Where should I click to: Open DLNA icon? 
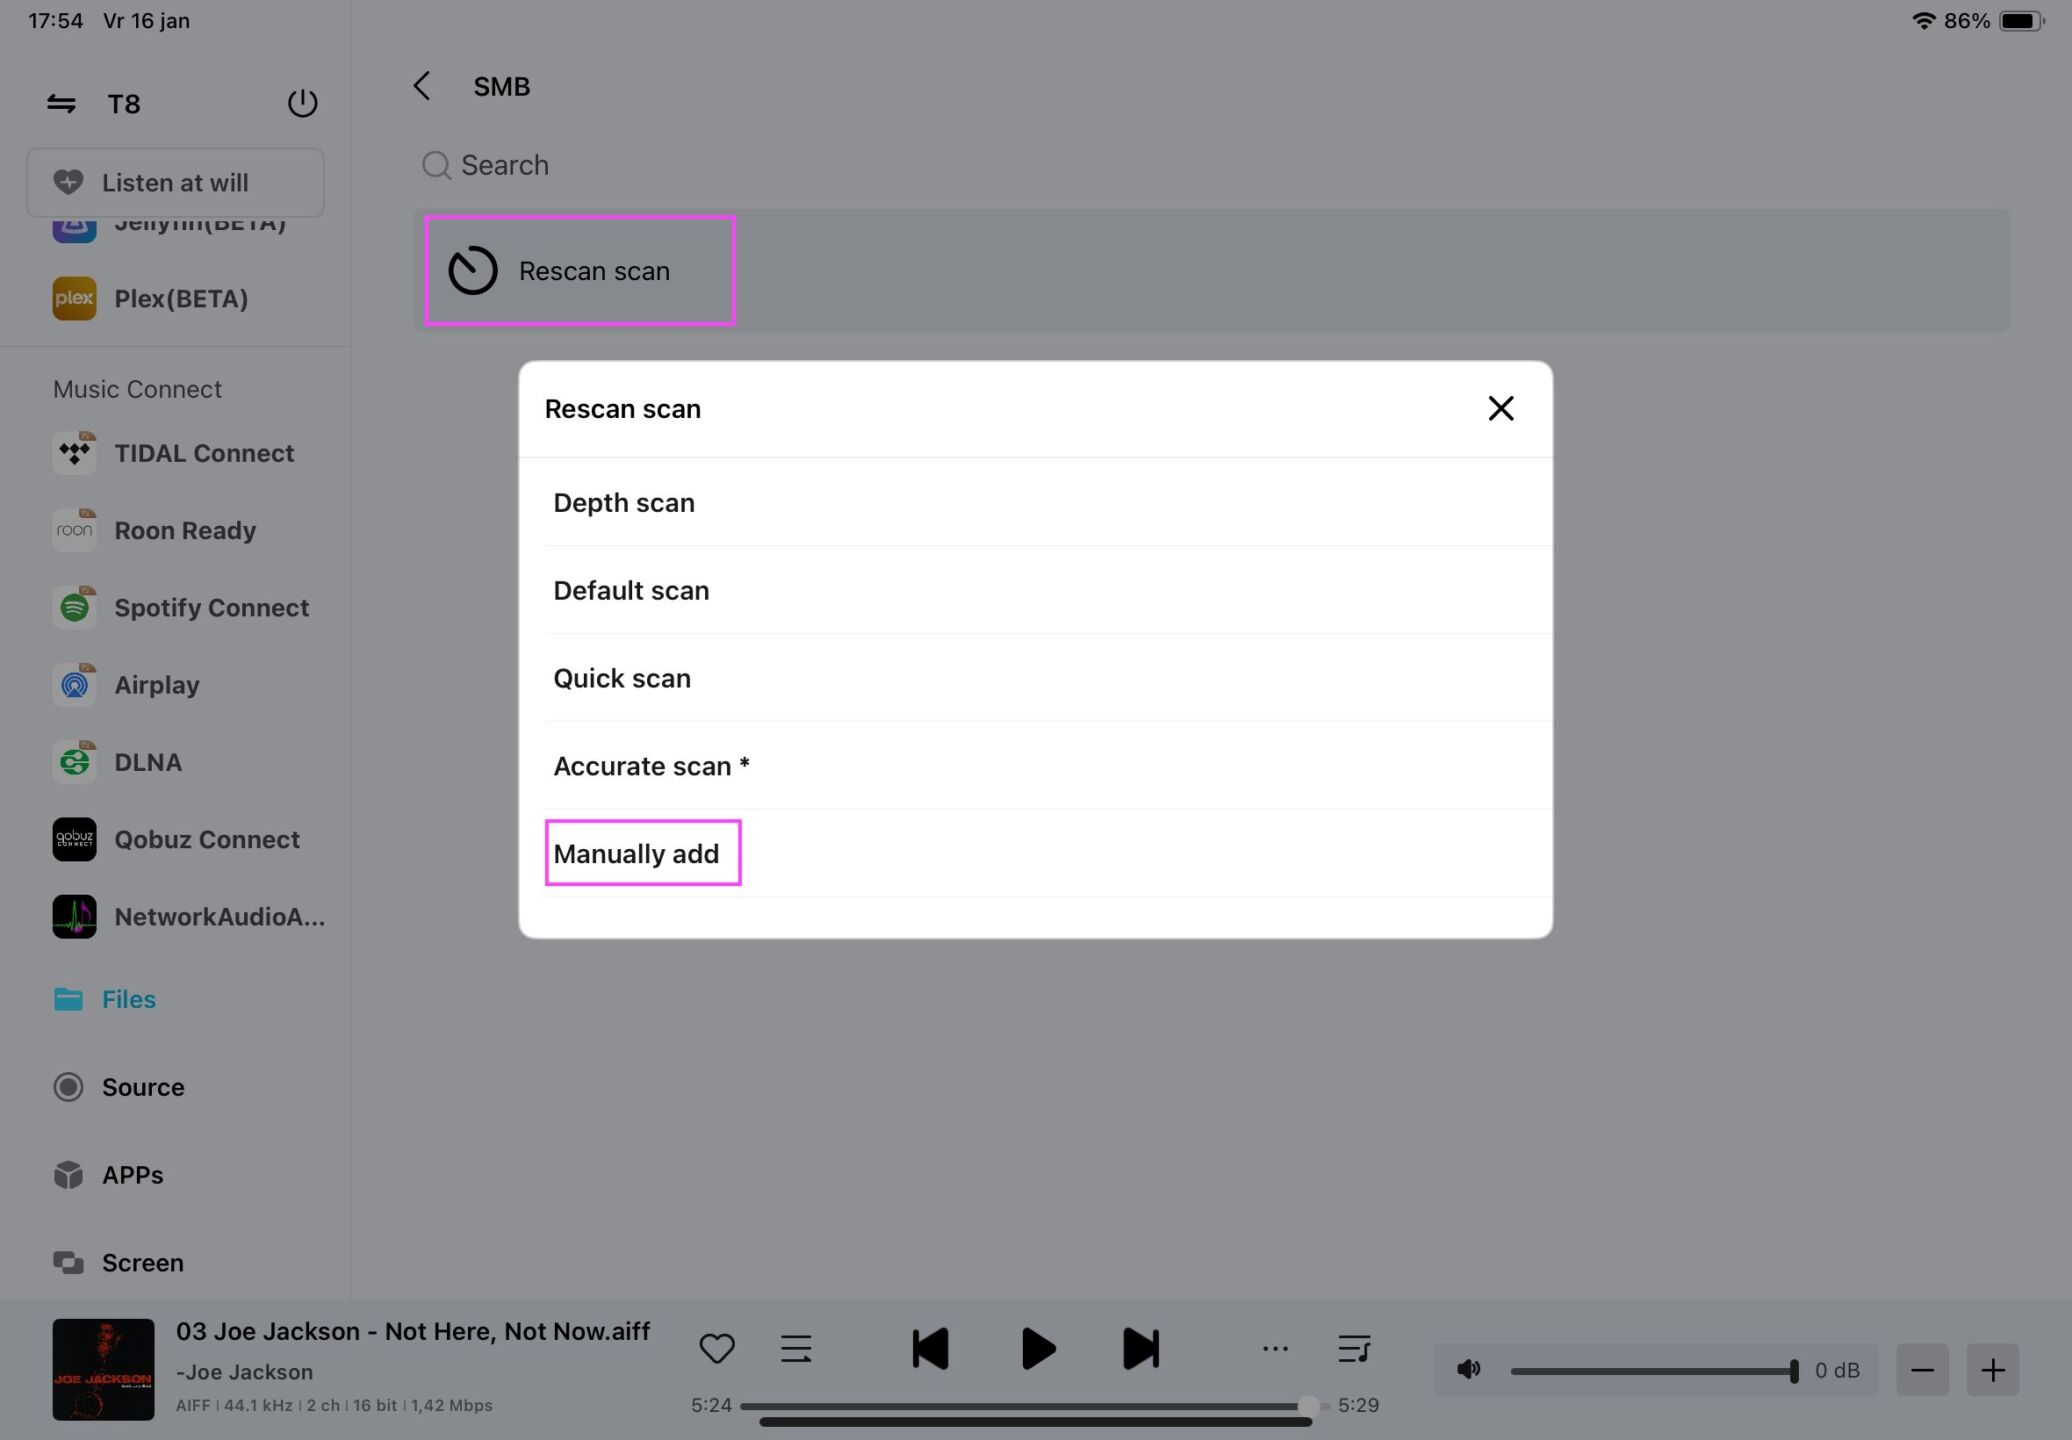click(74, 762)
